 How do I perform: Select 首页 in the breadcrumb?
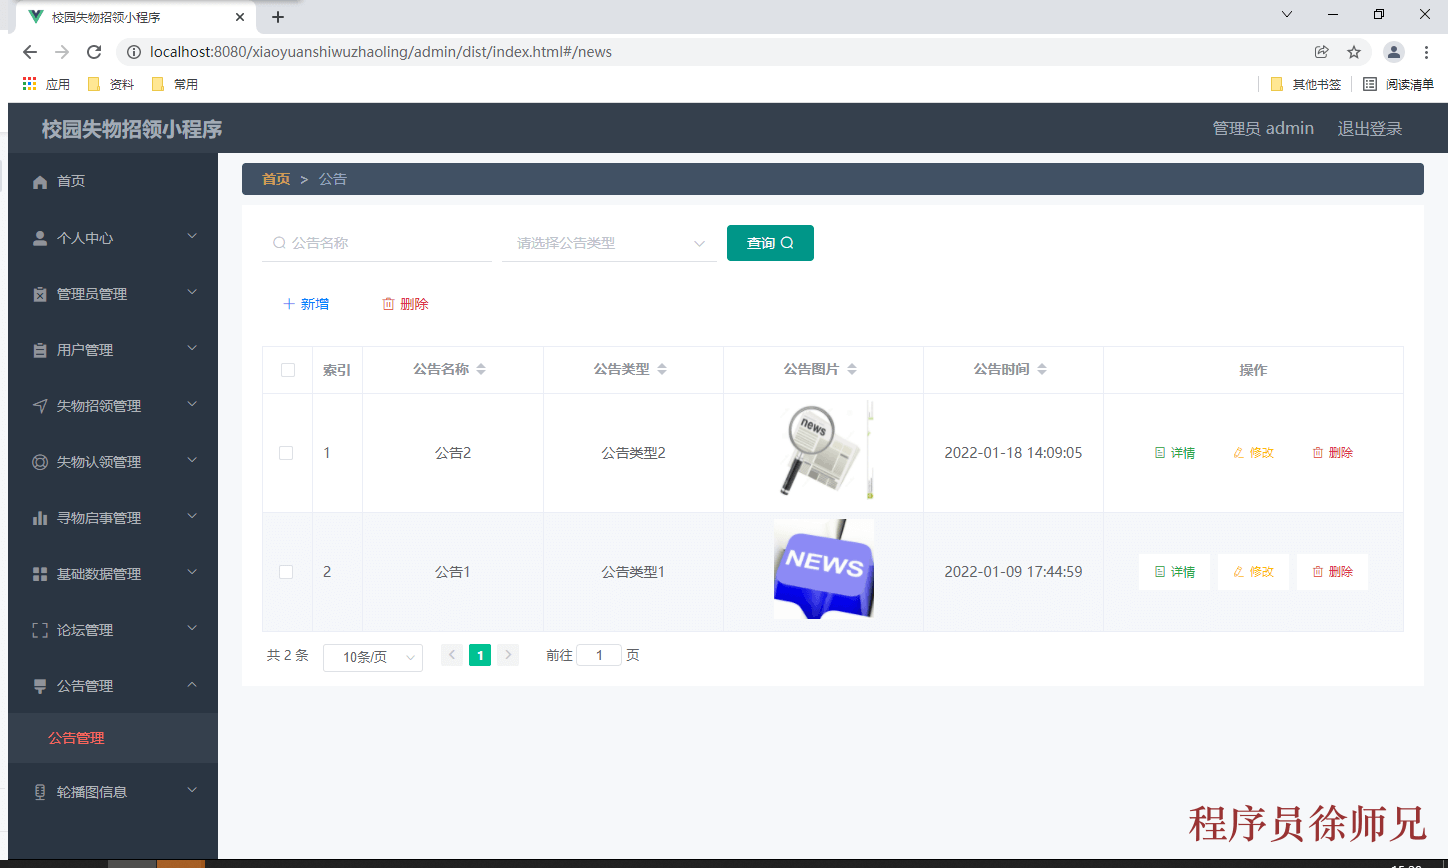point(274,178)
